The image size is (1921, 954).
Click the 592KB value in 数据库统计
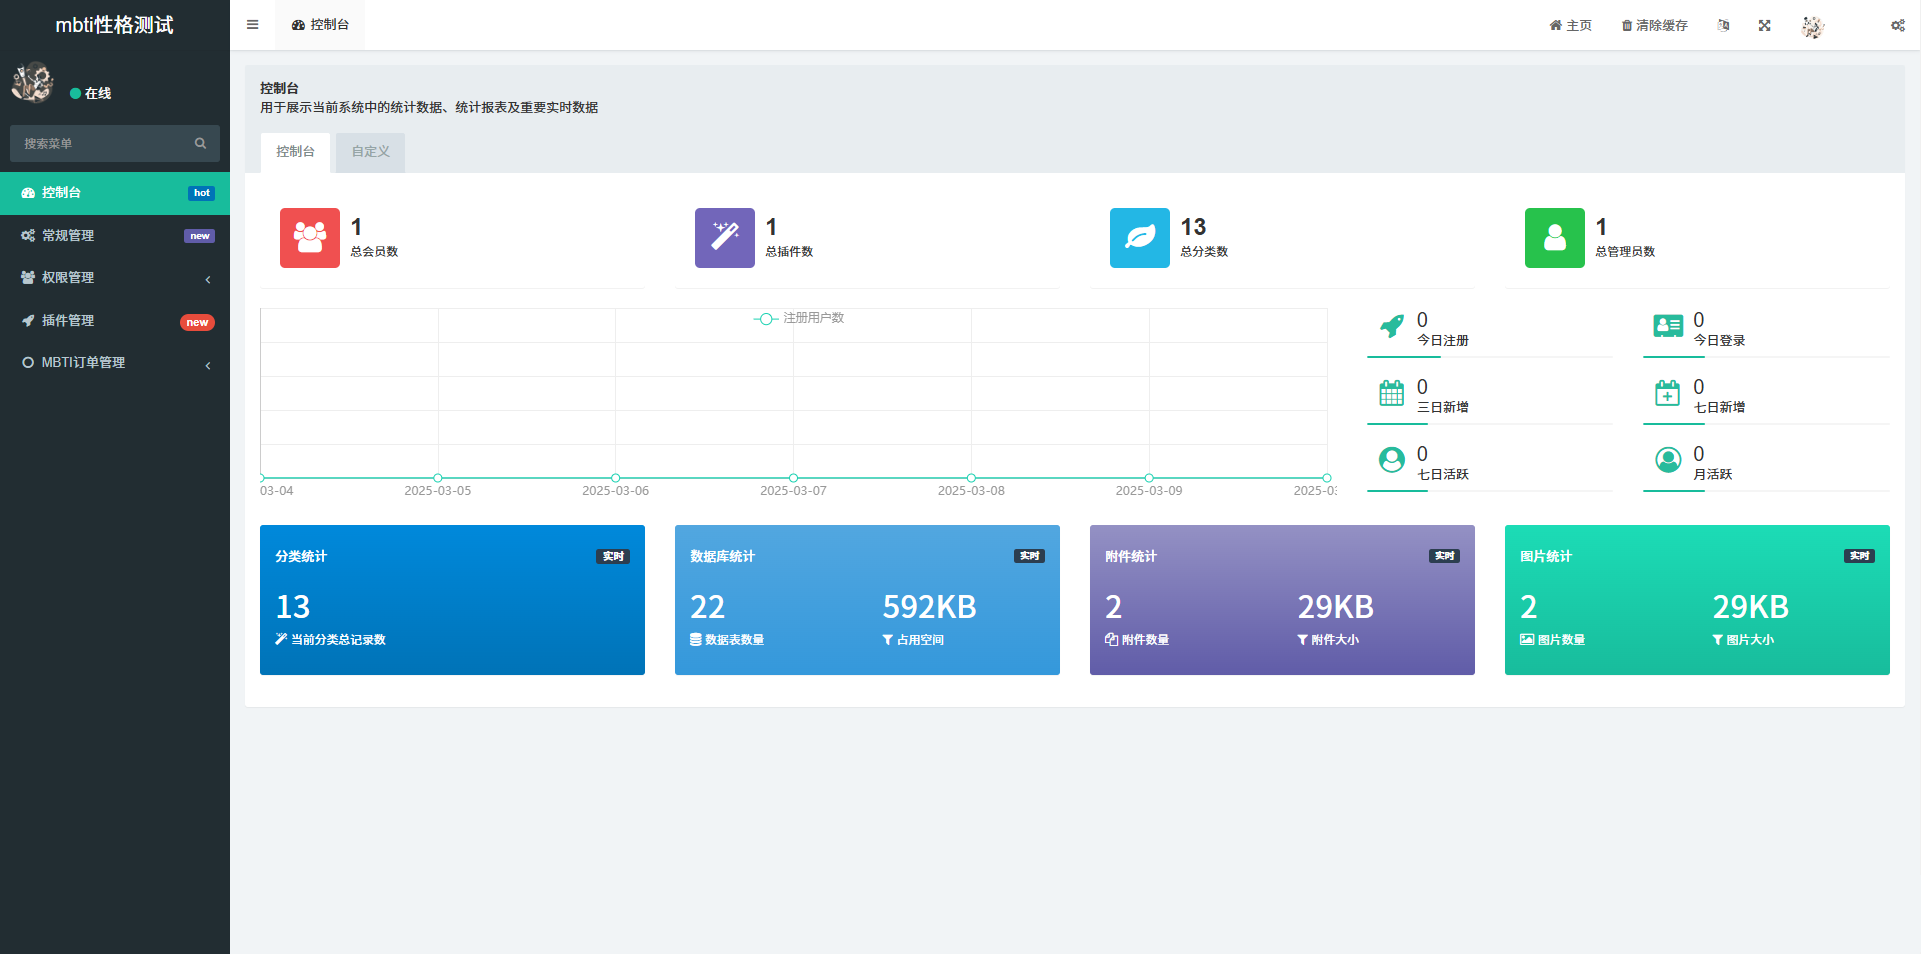point(929,607)
